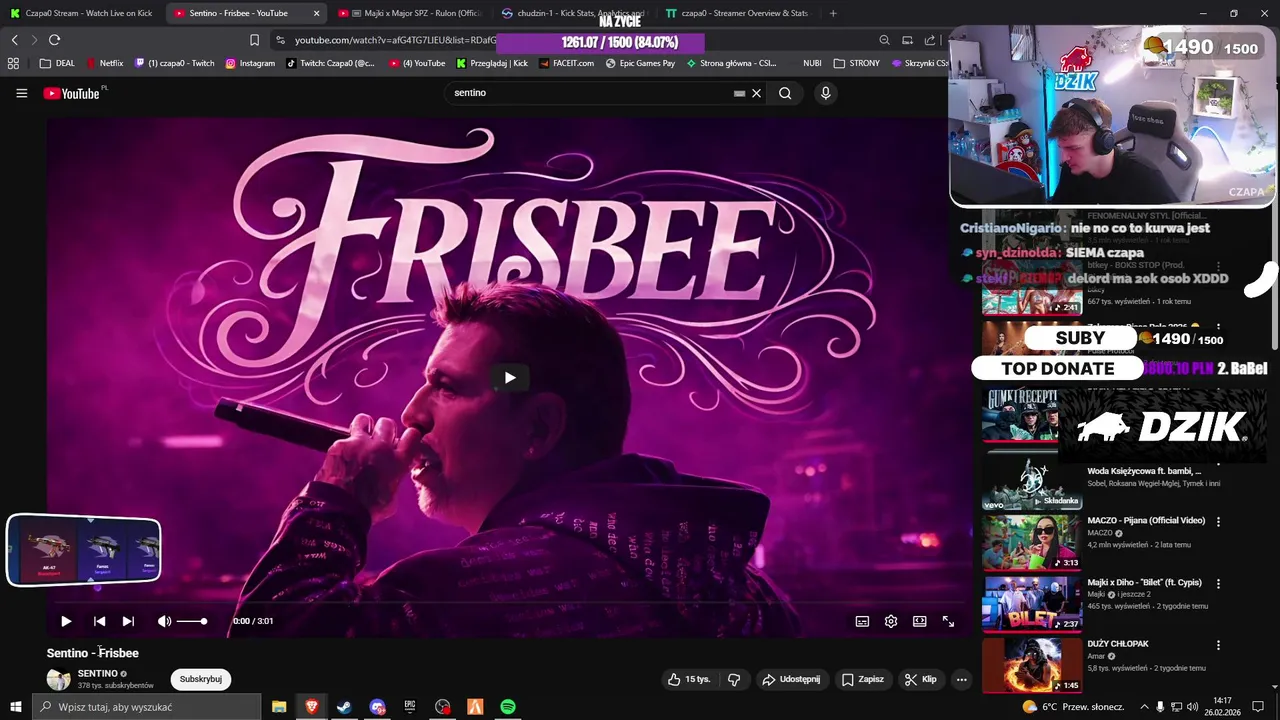
Task: Open the MACZO - Pijana video thumbnail
Action: click(1032, 542)
